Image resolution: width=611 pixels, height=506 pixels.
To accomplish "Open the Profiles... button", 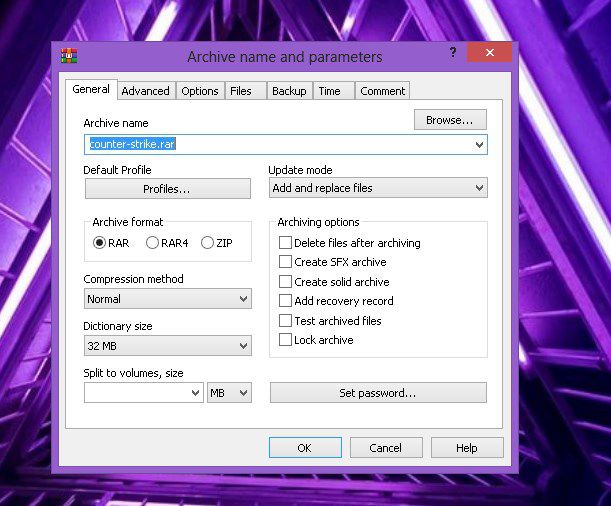I will coord(168,189).
